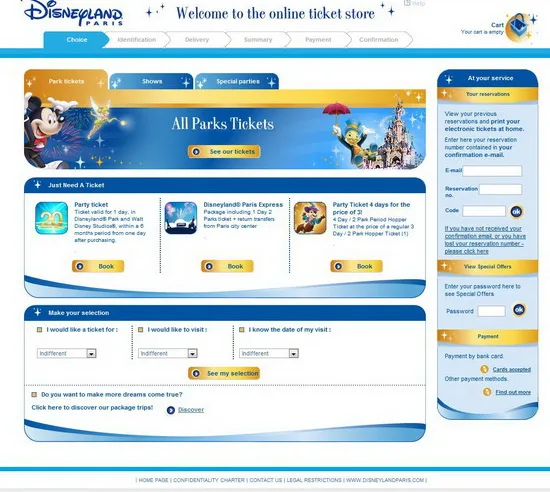Image resolution: width=550 pixels, height=492 pixels.
Task: Click the icon beside Find out more
Action: [x=487, y=392]
